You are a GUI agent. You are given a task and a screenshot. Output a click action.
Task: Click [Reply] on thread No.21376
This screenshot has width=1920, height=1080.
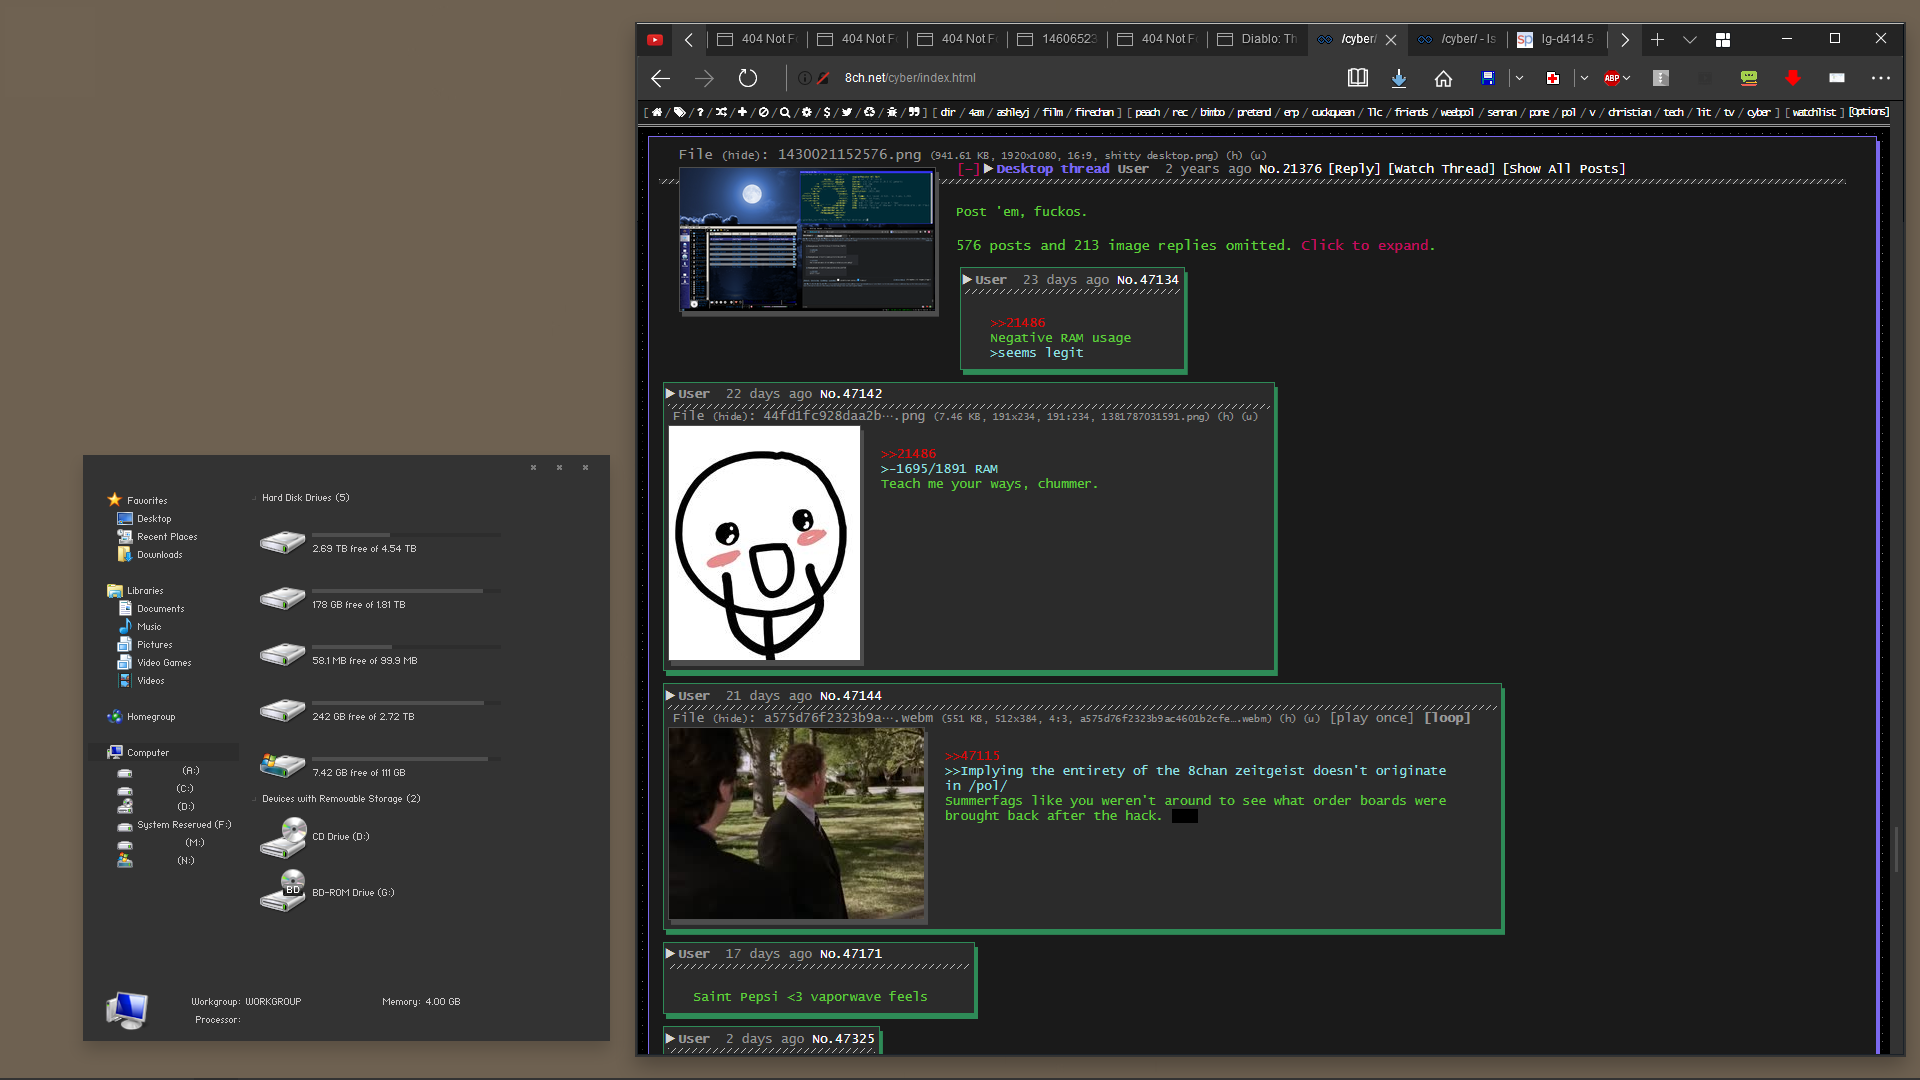(1354, 169)
